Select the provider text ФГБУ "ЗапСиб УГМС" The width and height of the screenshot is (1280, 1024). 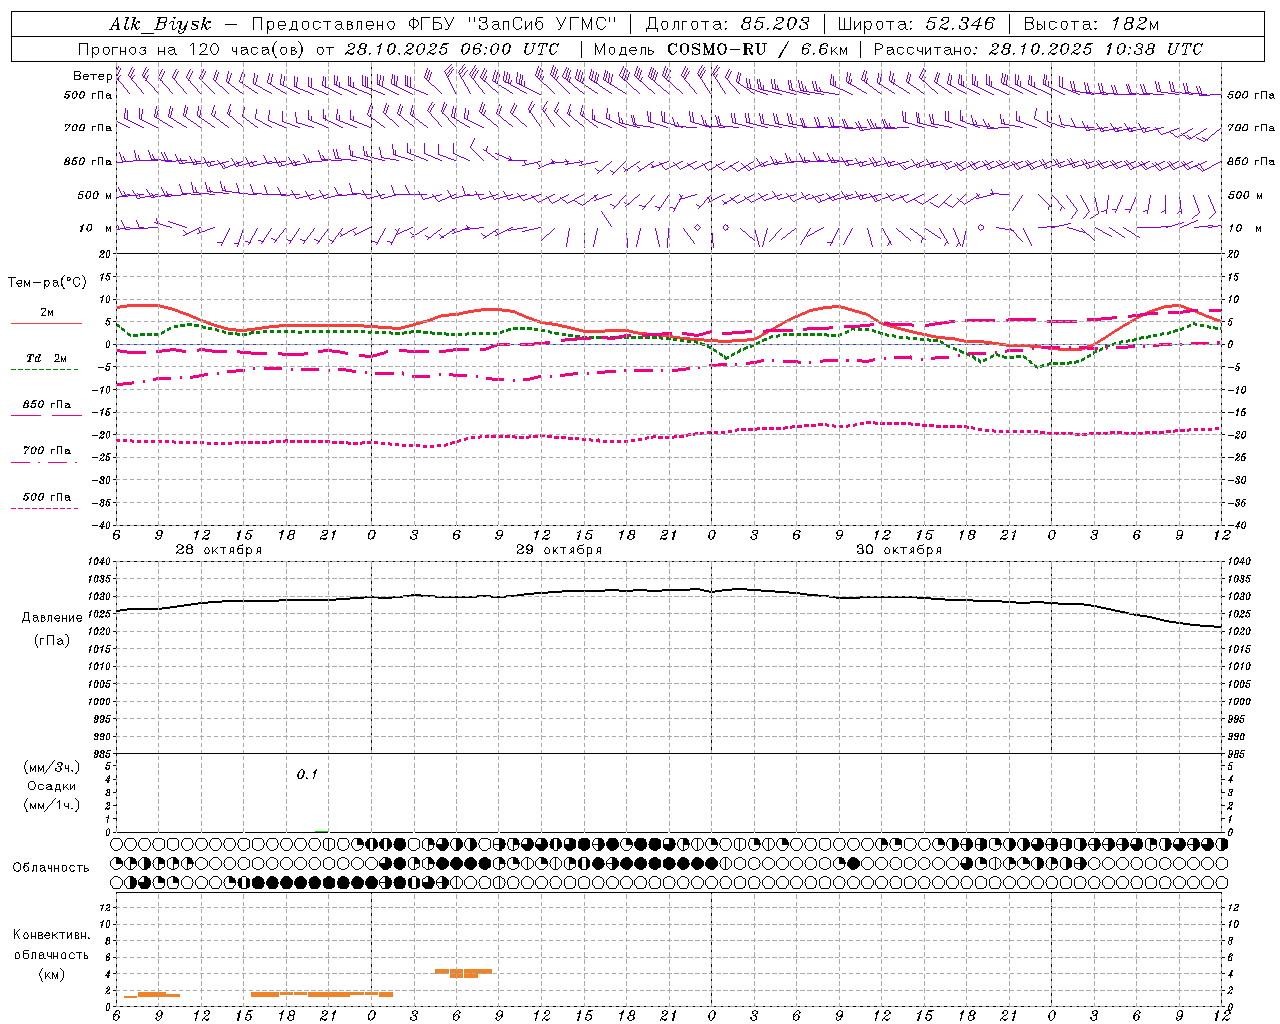pos(513,24)
